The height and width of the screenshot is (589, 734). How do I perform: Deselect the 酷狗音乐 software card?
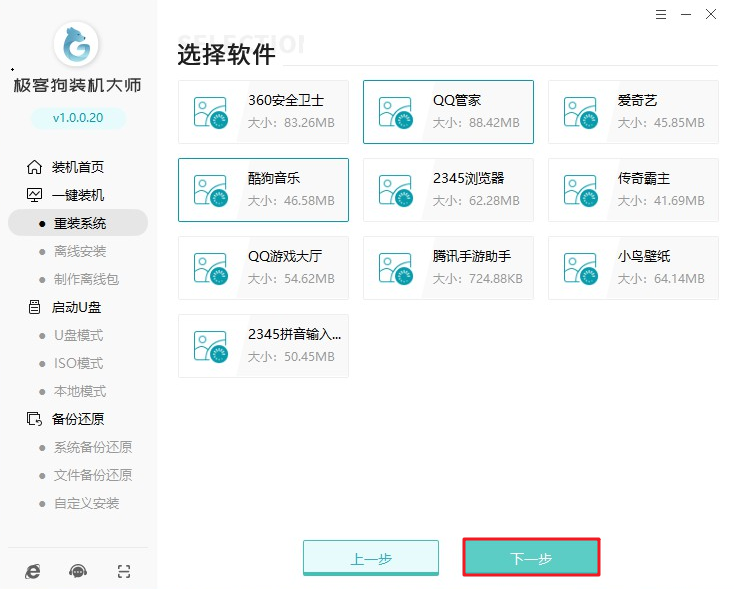click(263, 189)
